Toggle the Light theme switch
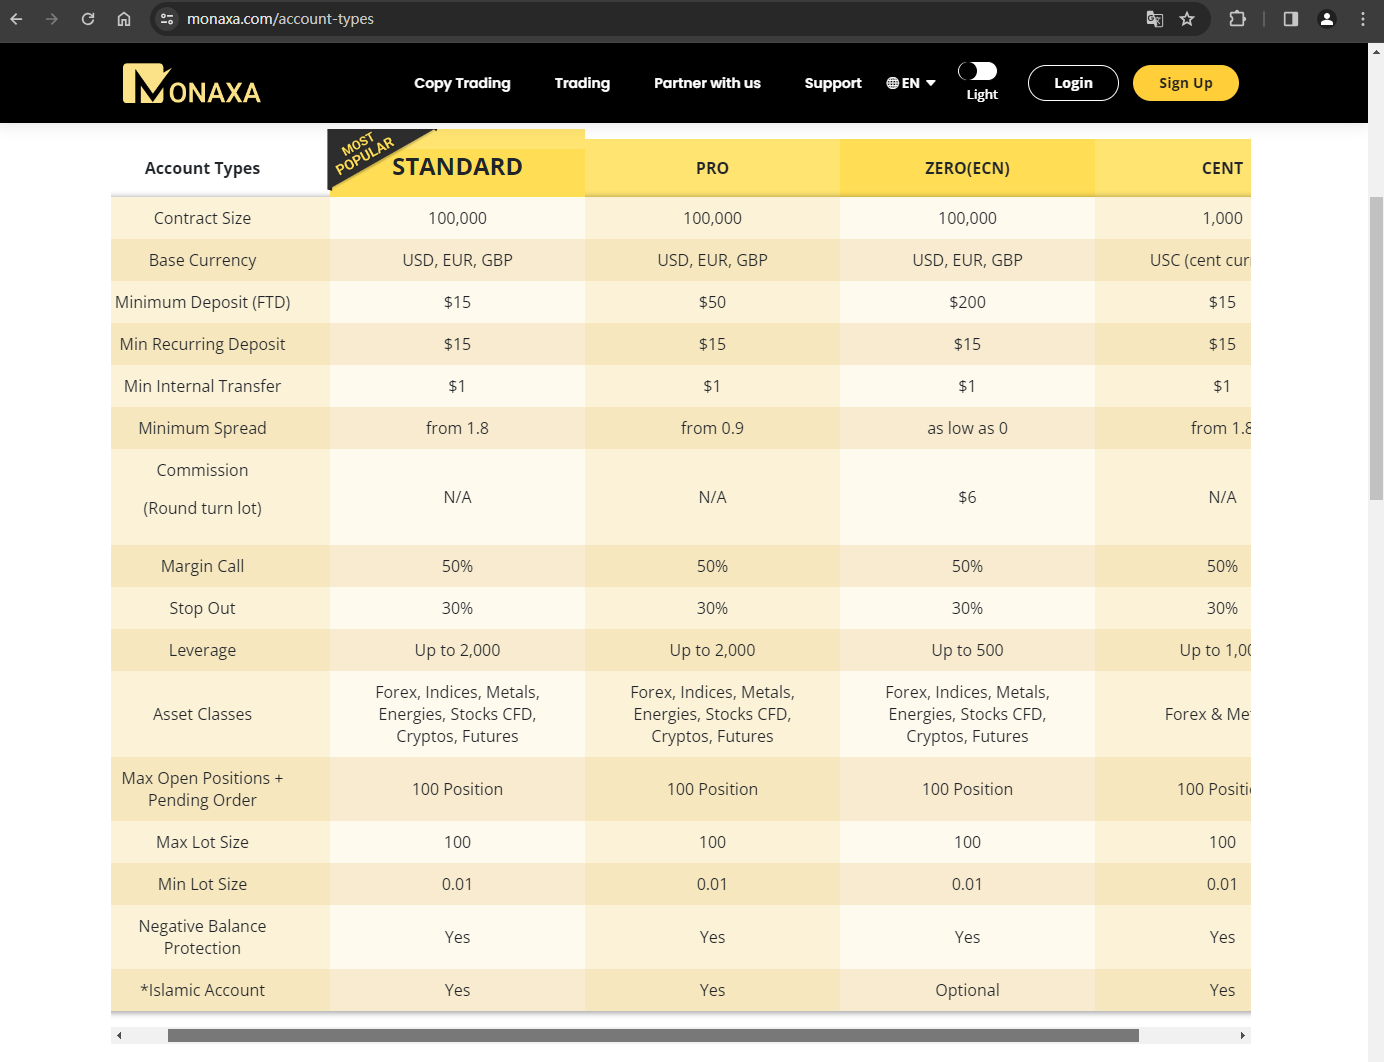The height and width of the screenshot is (1062, 1384). click(978, 71)
